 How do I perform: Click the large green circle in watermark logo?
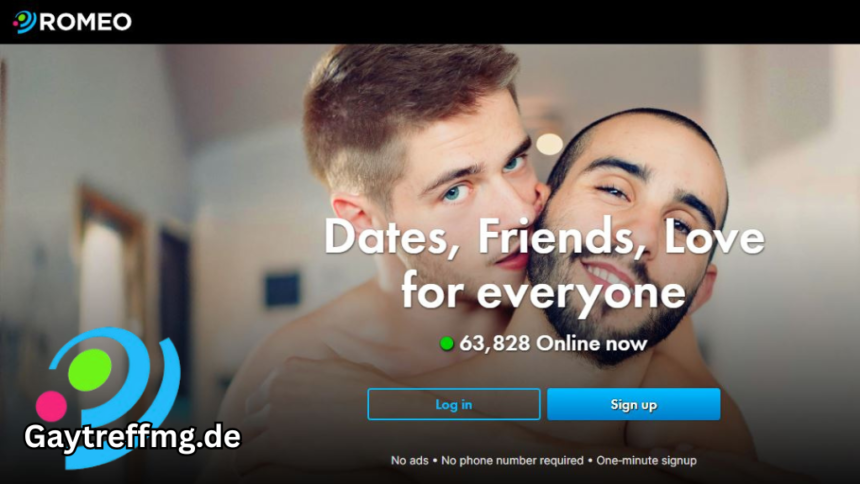point(89,370)
